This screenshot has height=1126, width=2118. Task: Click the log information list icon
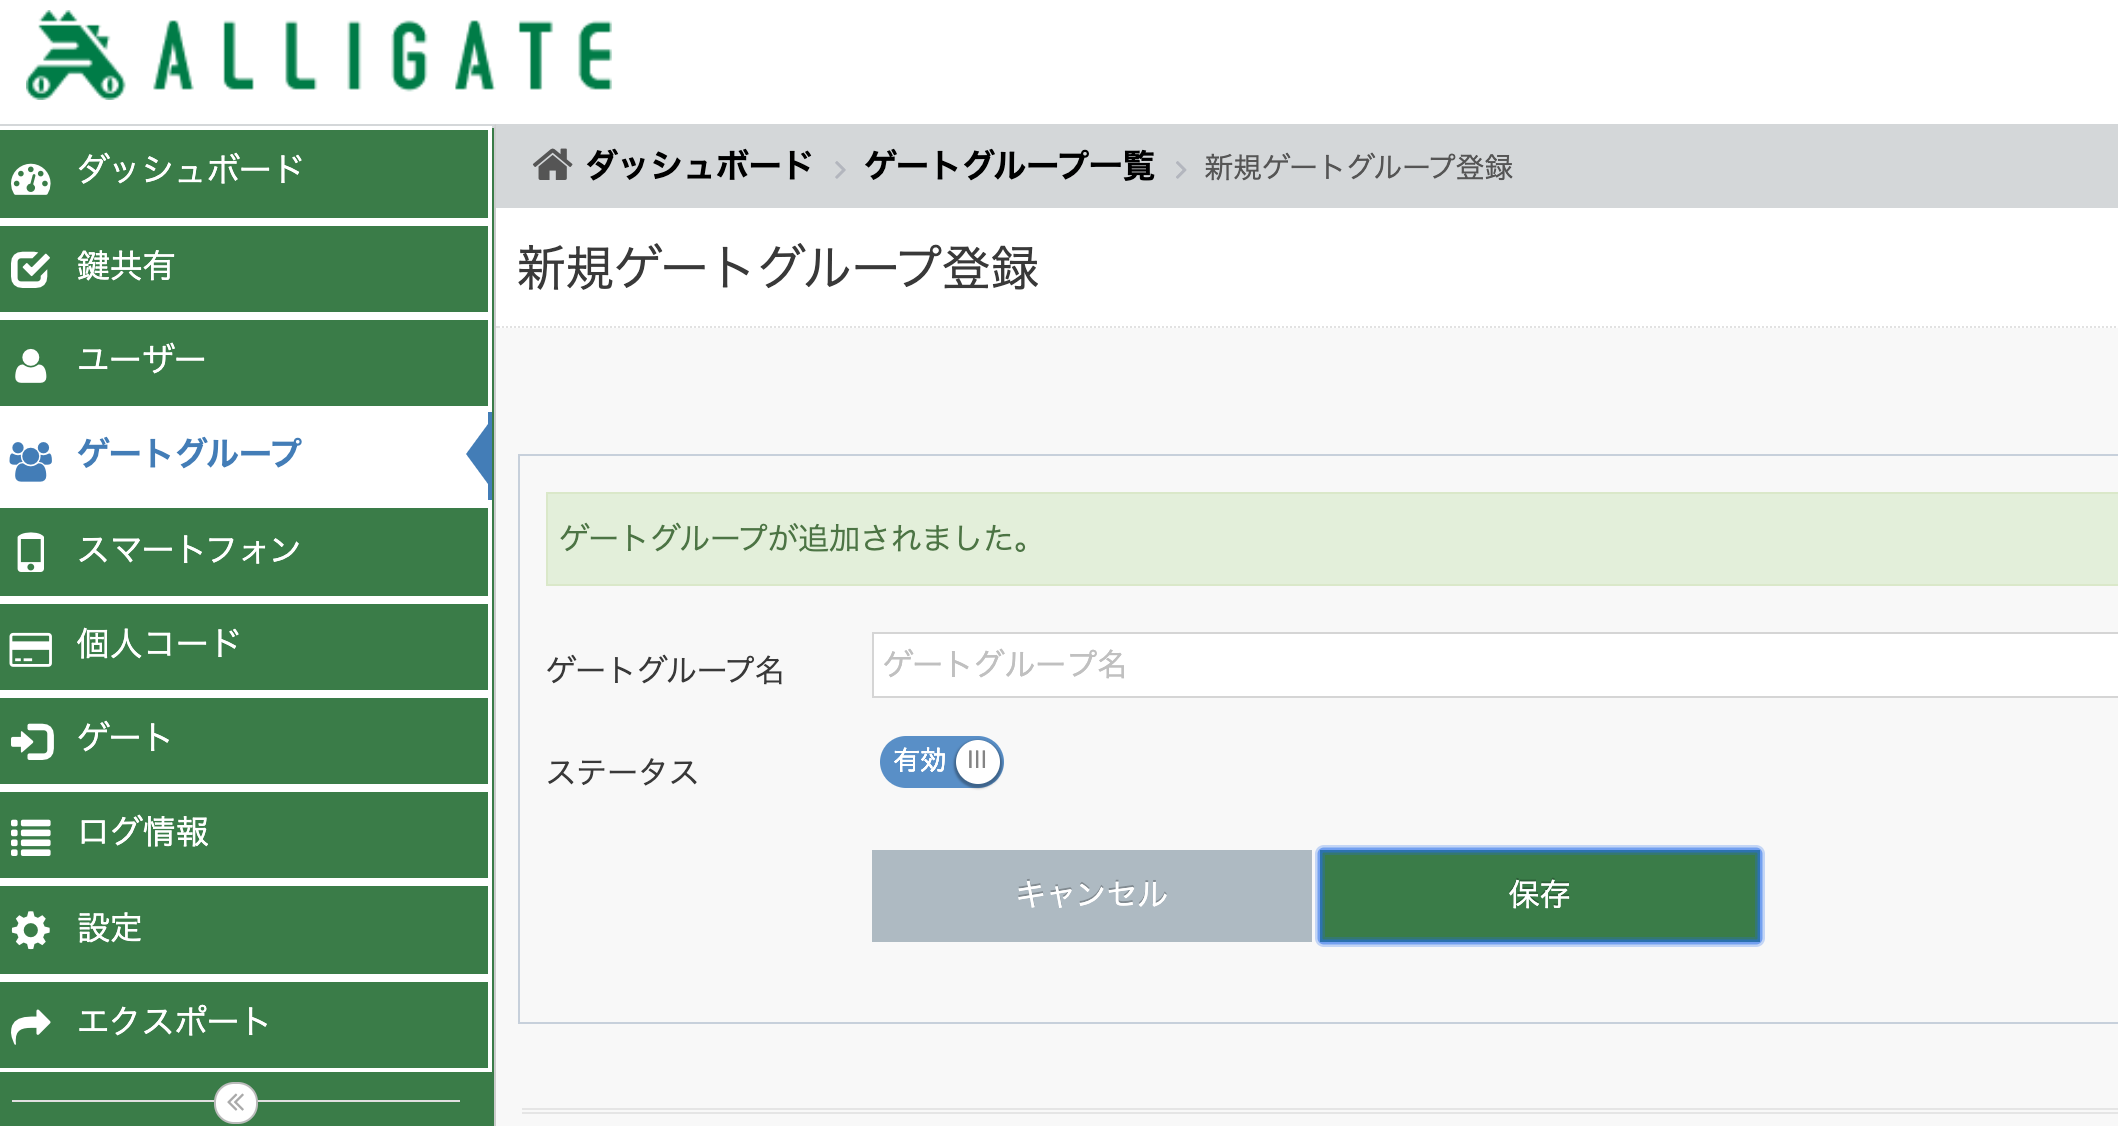click(31, 837)
